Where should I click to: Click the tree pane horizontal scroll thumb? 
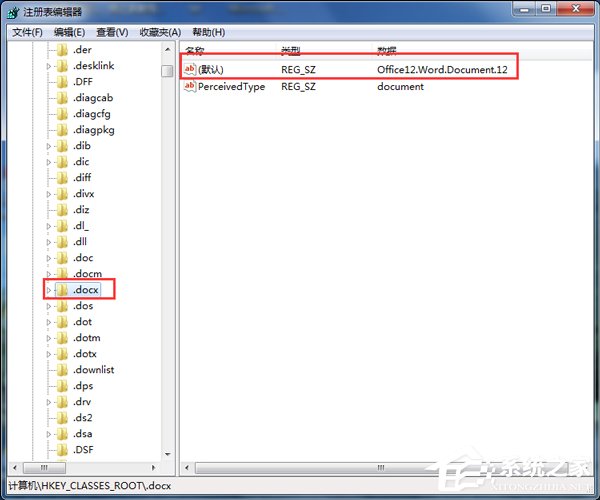click(x=44, y=467)
